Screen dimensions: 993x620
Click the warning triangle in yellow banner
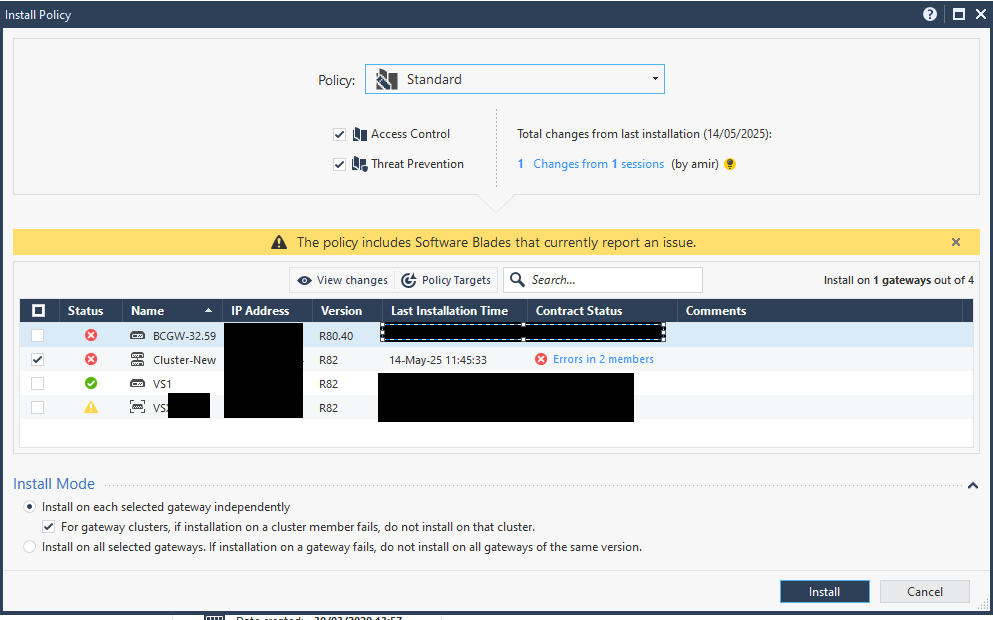279,243
